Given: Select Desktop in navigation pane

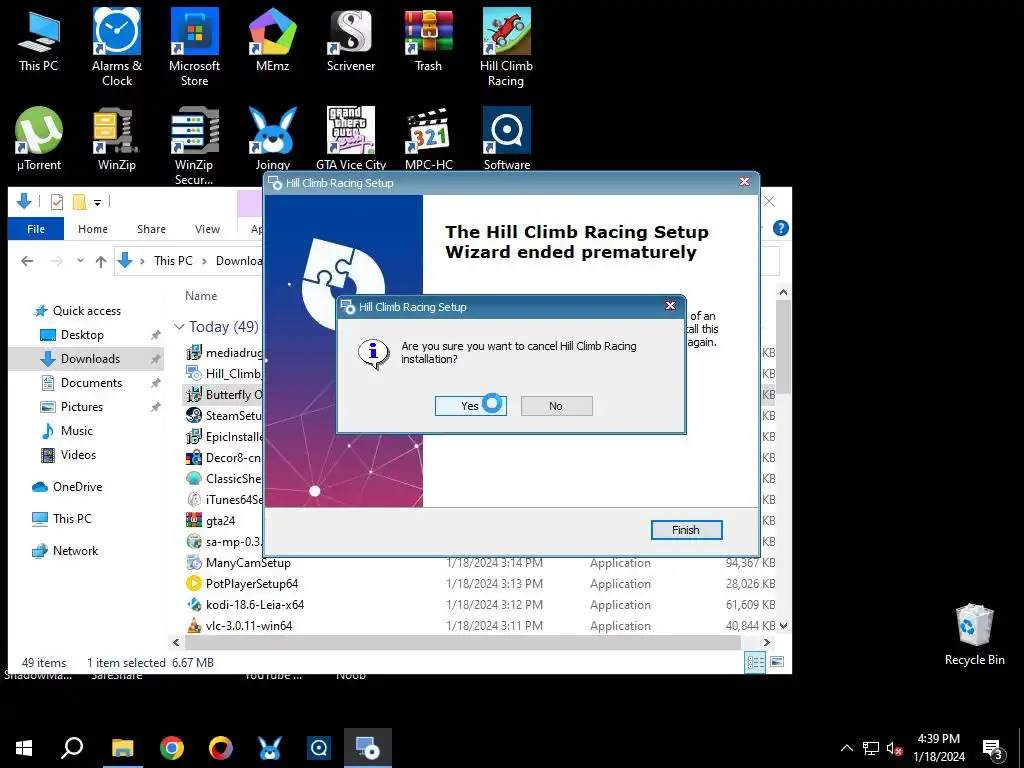Looking at the screenshot, I should click(x=82, y=335).
